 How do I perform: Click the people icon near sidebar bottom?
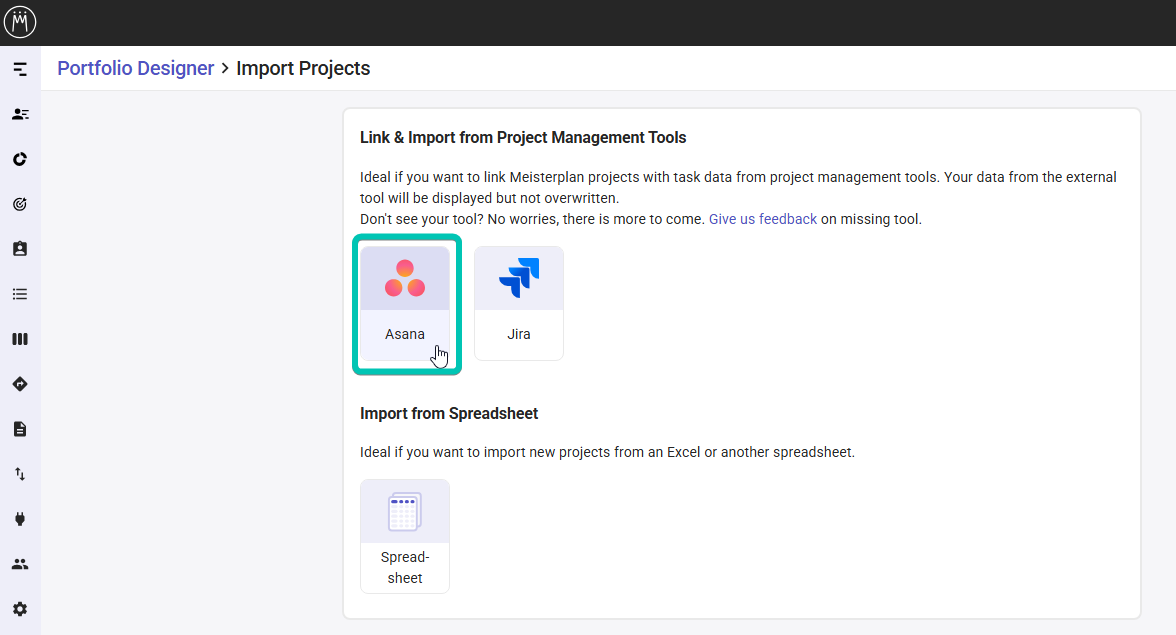(x=20, y=563)
